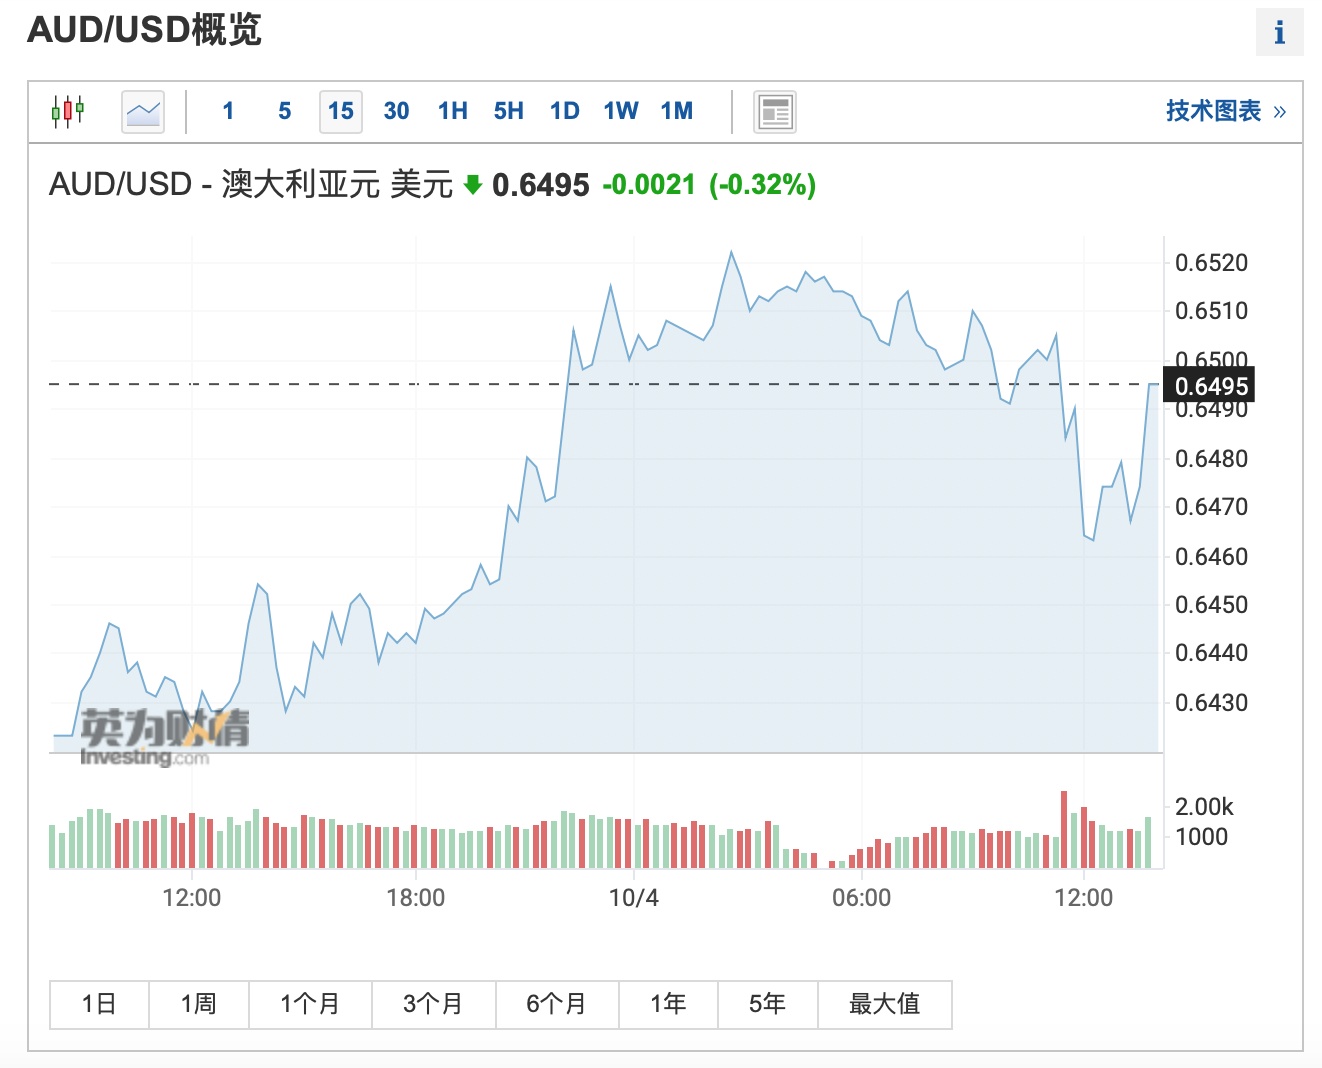Switch to candlestick chart view
This screenshot has width=1322, height=1068.
68,111
